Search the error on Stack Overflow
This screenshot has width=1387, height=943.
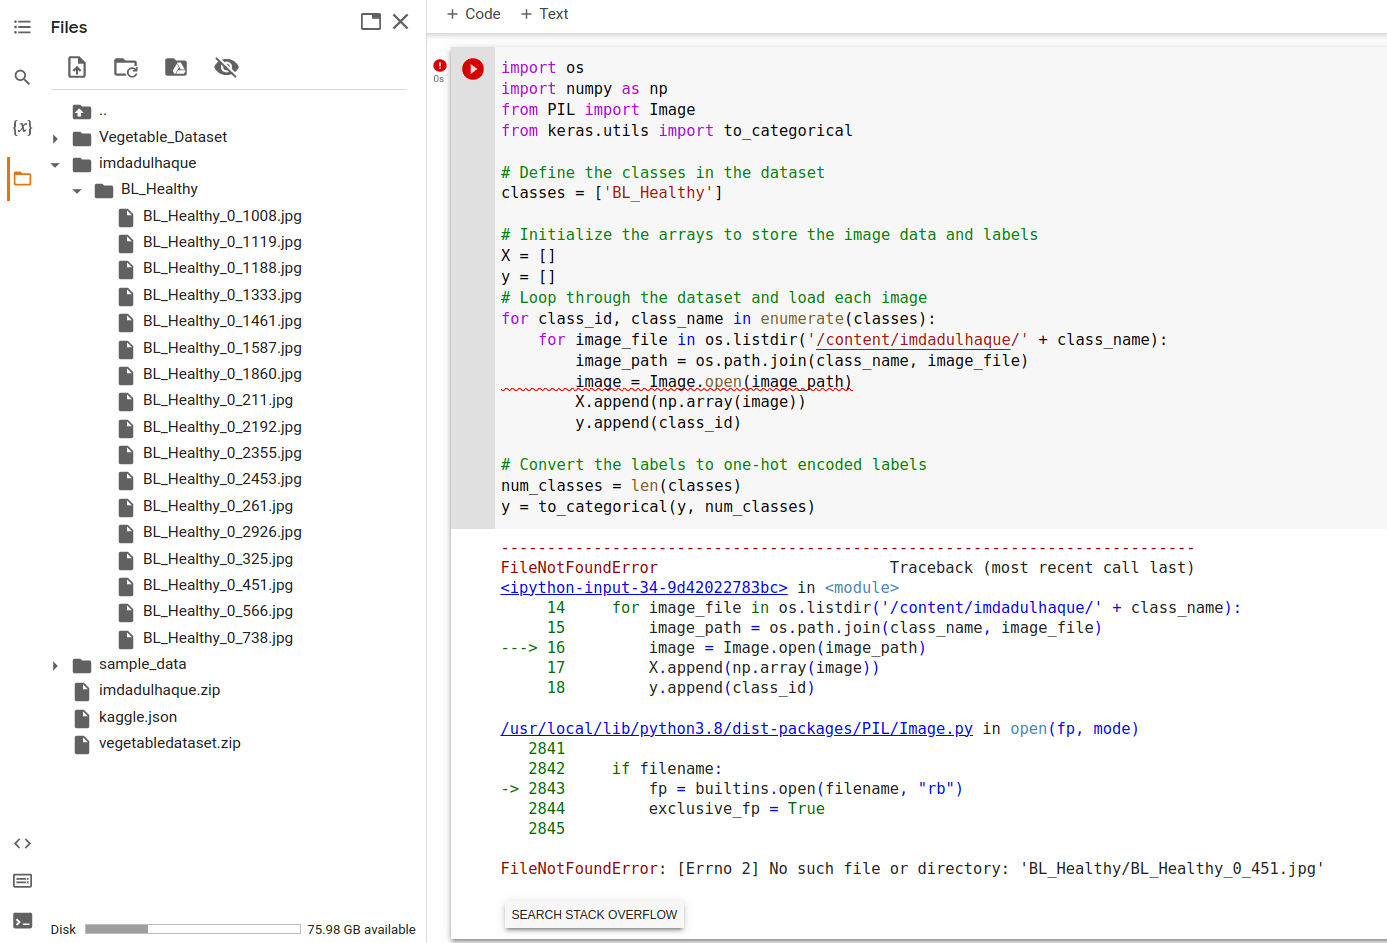tap(594, 914)
